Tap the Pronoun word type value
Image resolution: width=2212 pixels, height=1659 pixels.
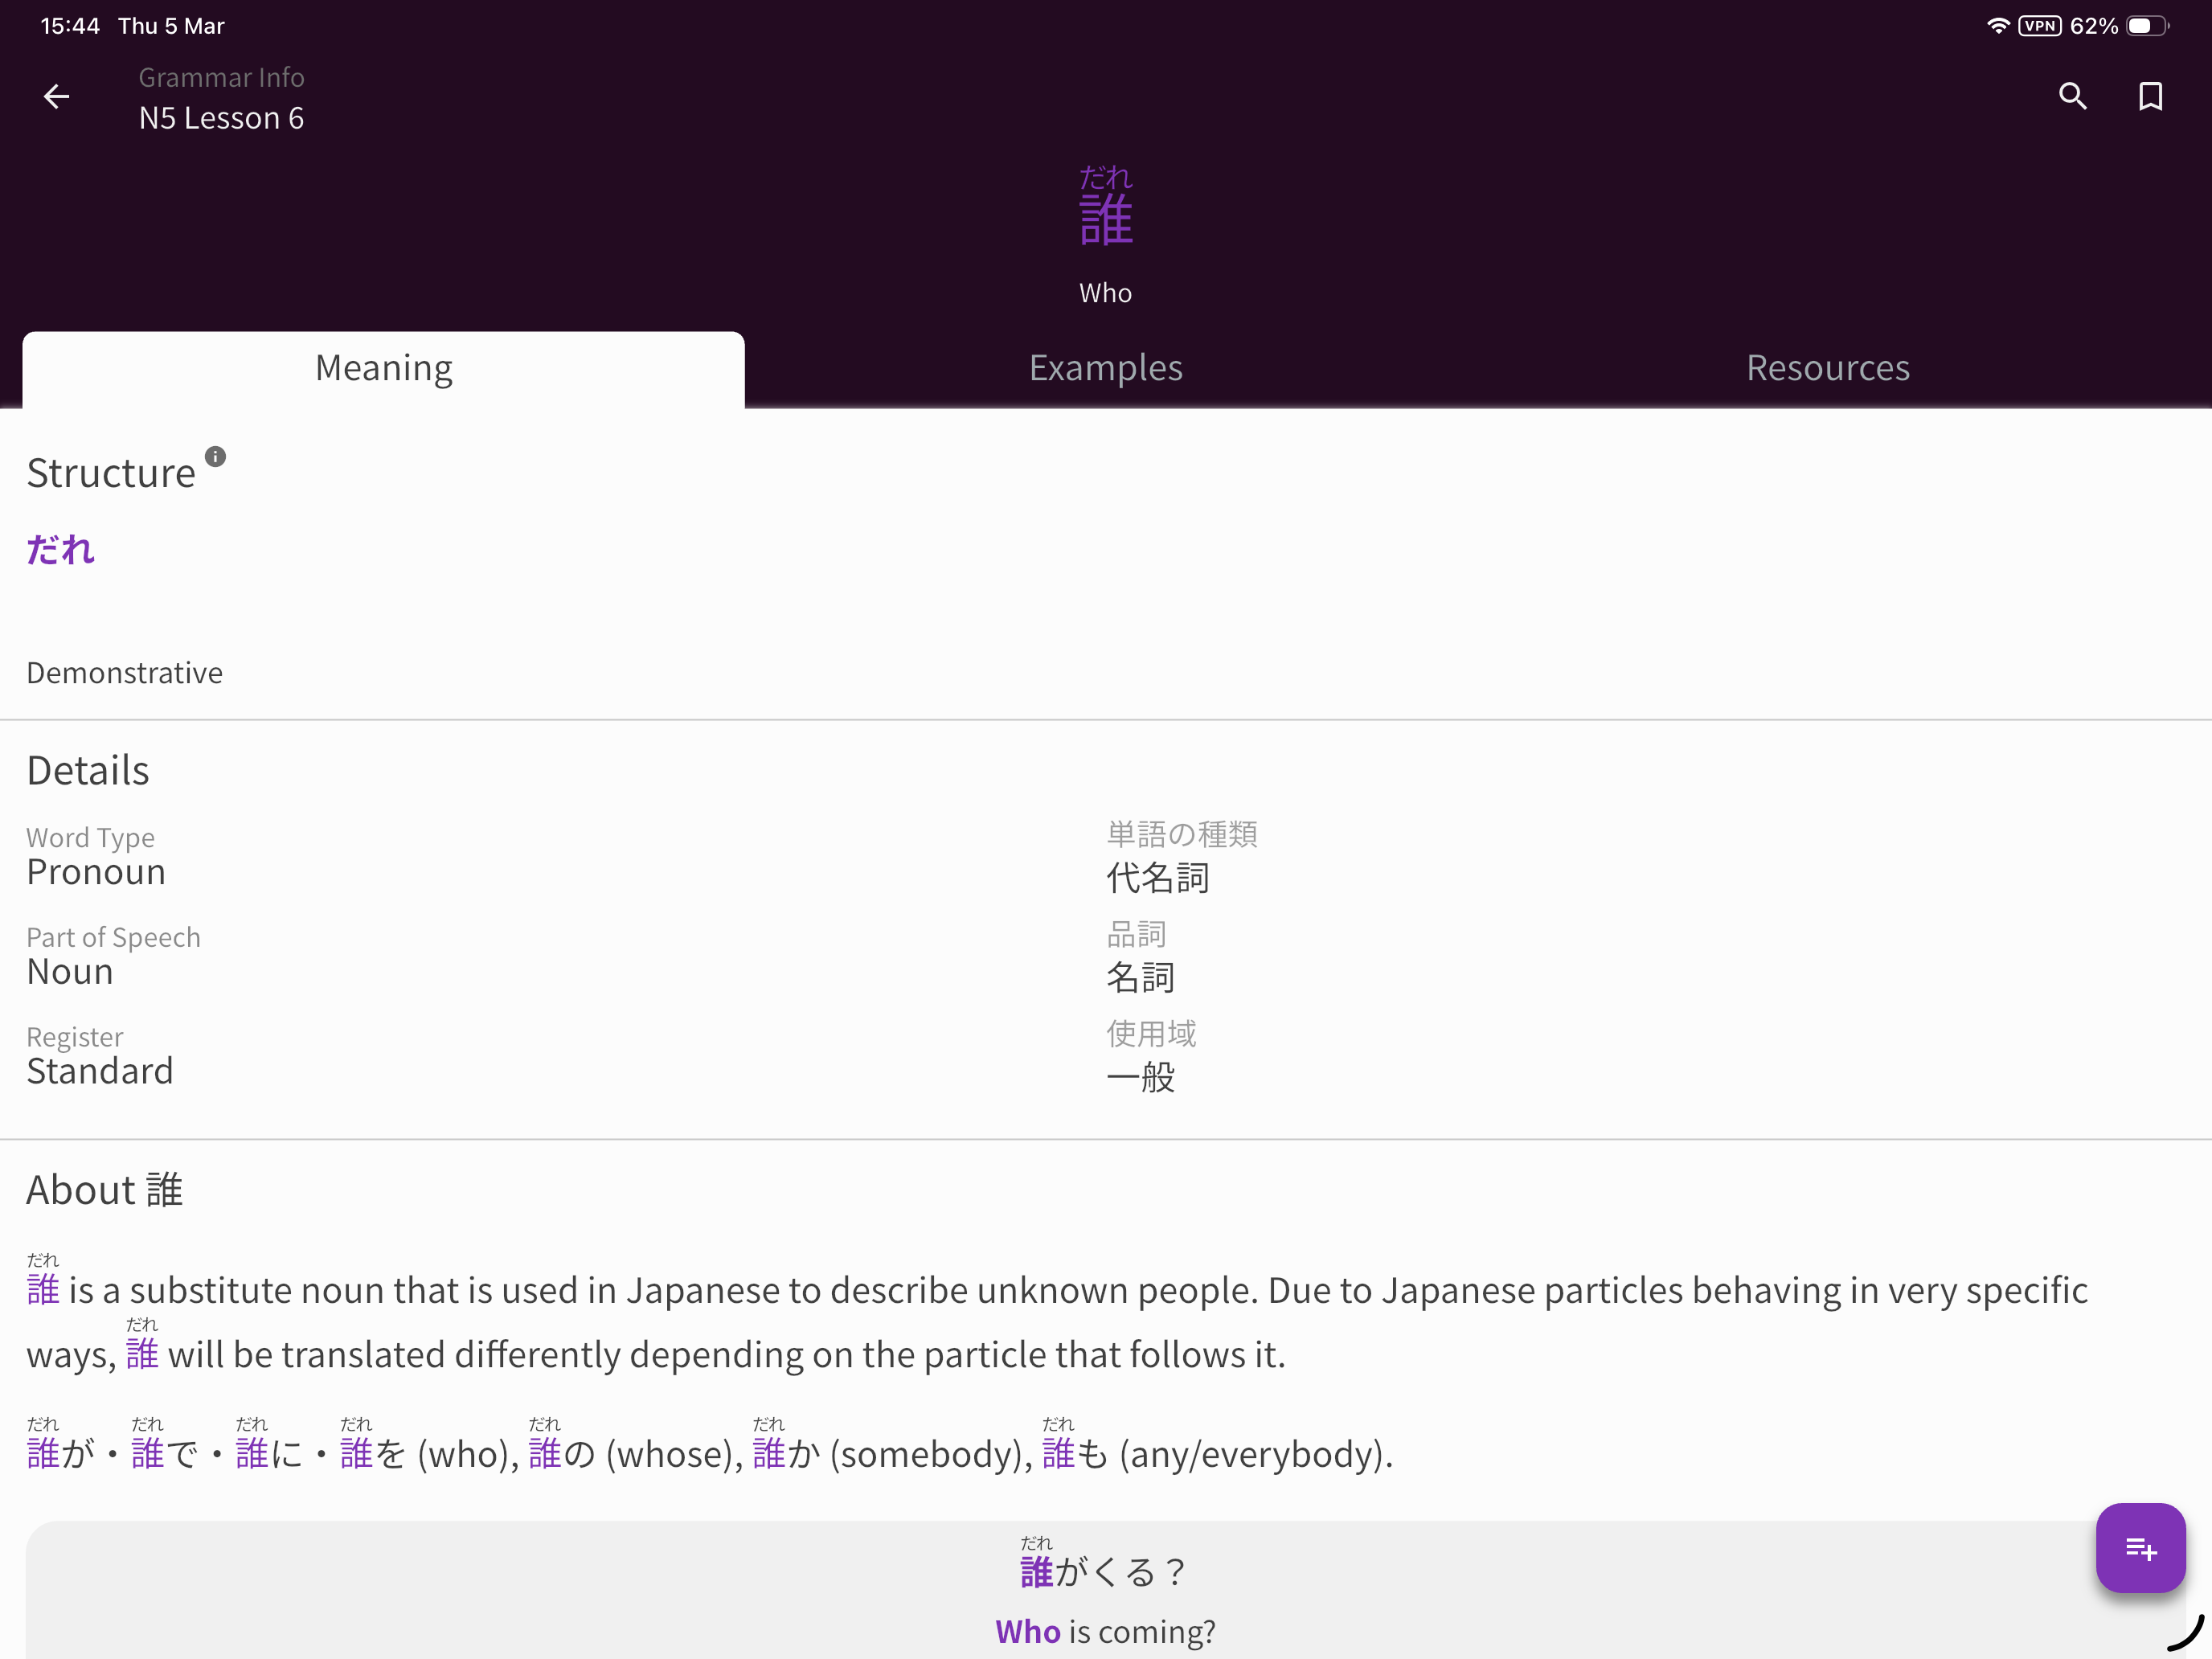pos(96,872)
